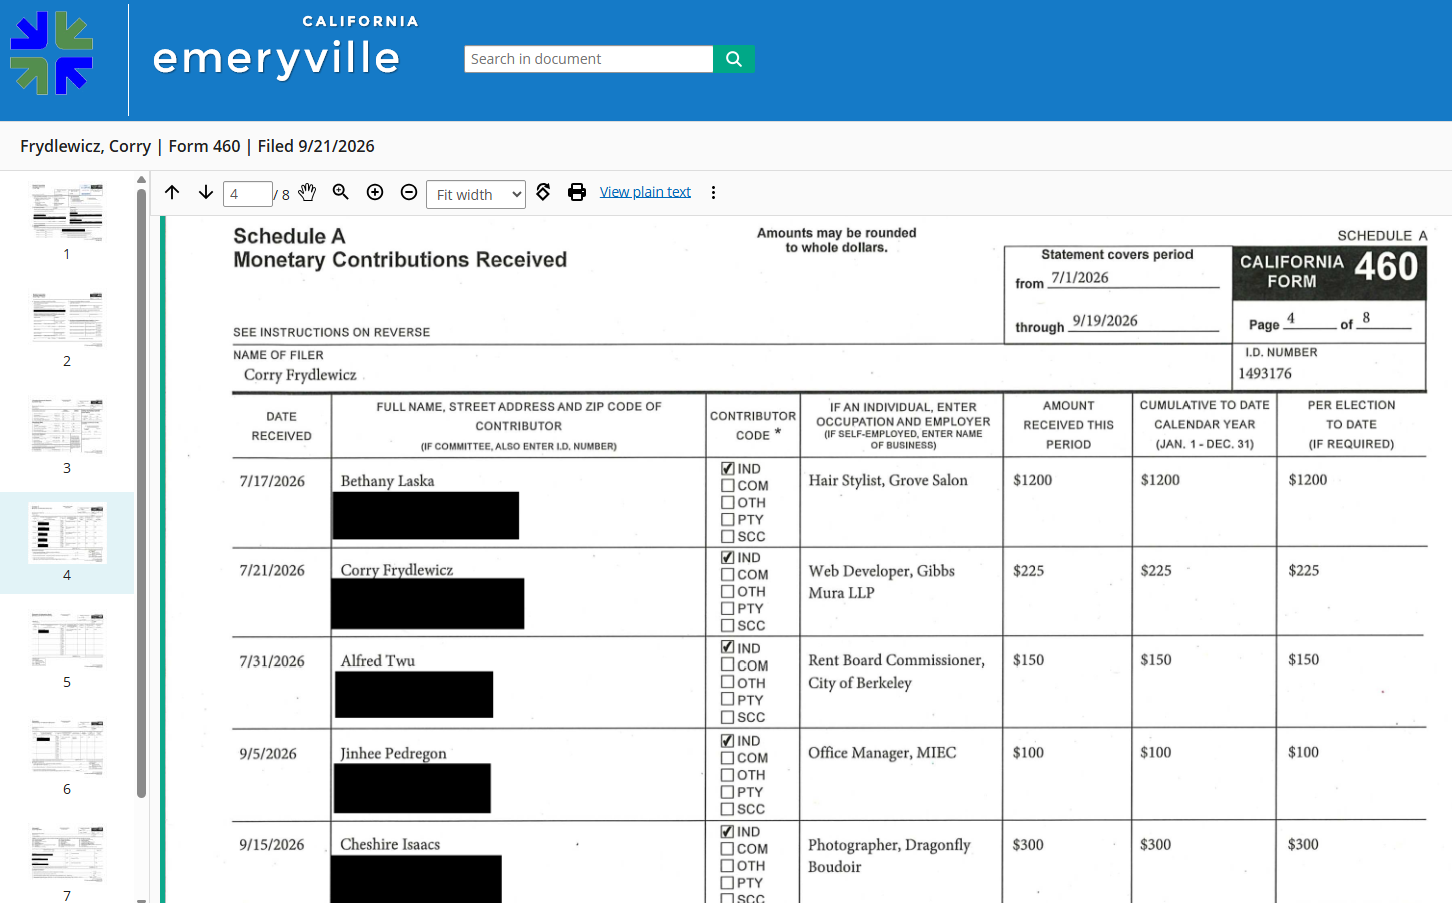1452x903 pixels.
Task: Activate the hand pan tool
Action: coord(307,192)
